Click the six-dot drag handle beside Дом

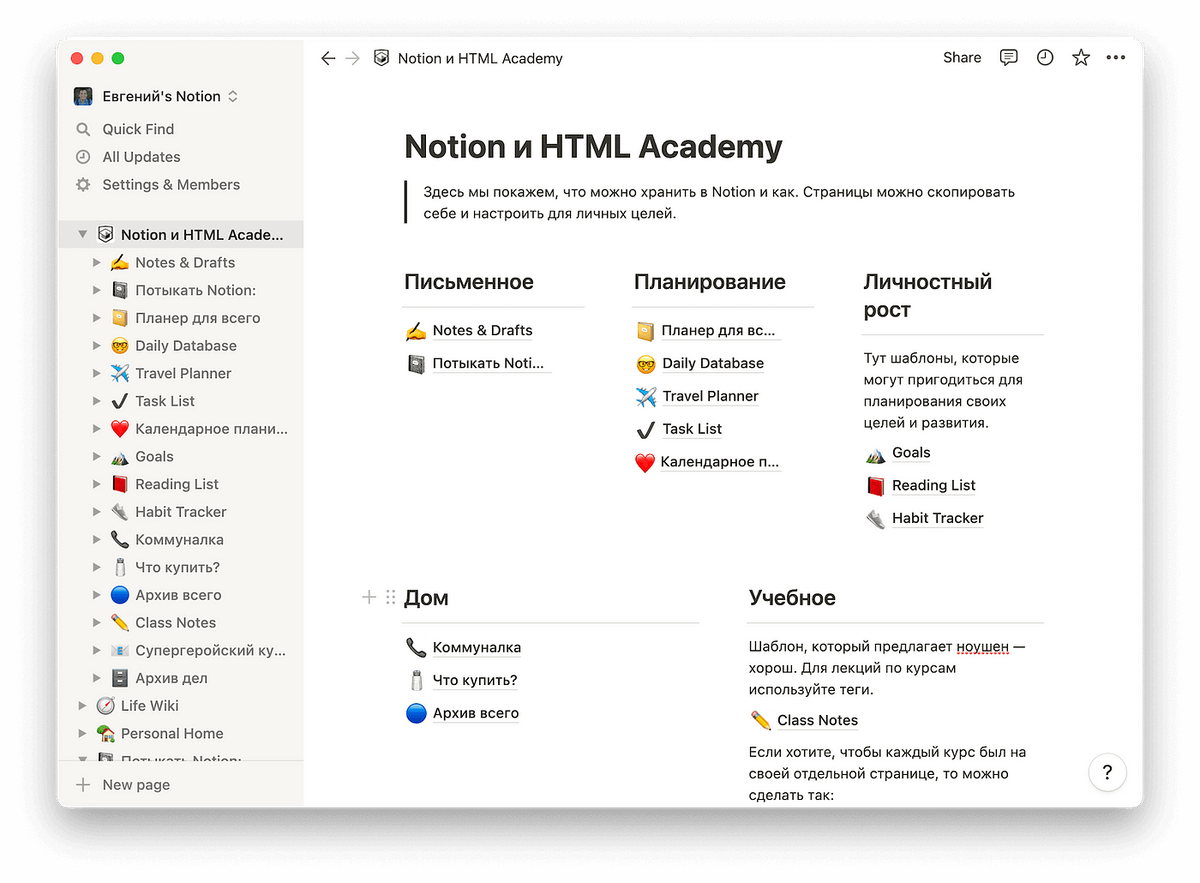tap(390, 597)
